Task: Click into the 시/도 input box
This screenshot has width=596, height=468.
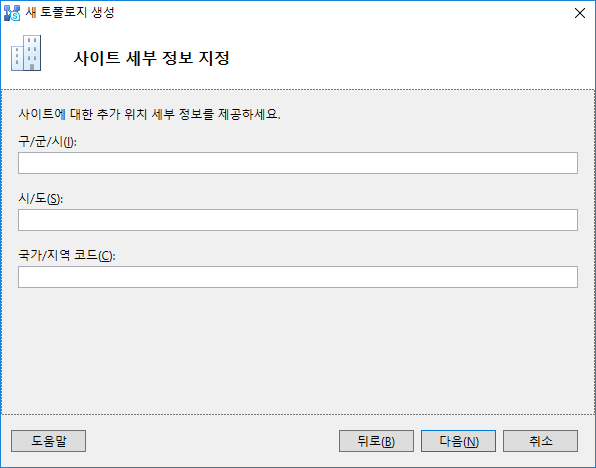Action: pos(298,220)
